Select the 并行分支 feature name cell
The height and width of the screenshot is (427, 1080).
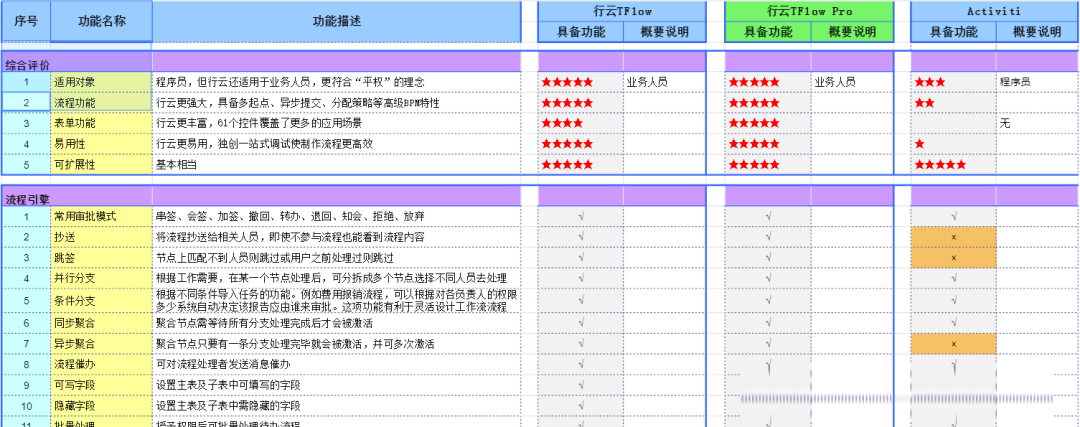pyautogui.click(x=101, y=278)
